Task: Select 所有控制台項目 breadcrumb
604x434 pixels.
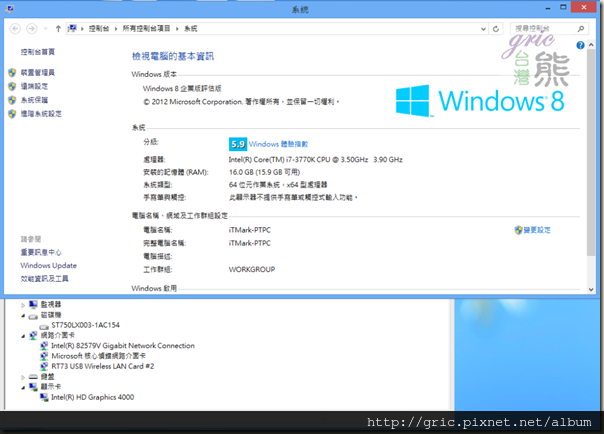Action: (x=146, y=28)
